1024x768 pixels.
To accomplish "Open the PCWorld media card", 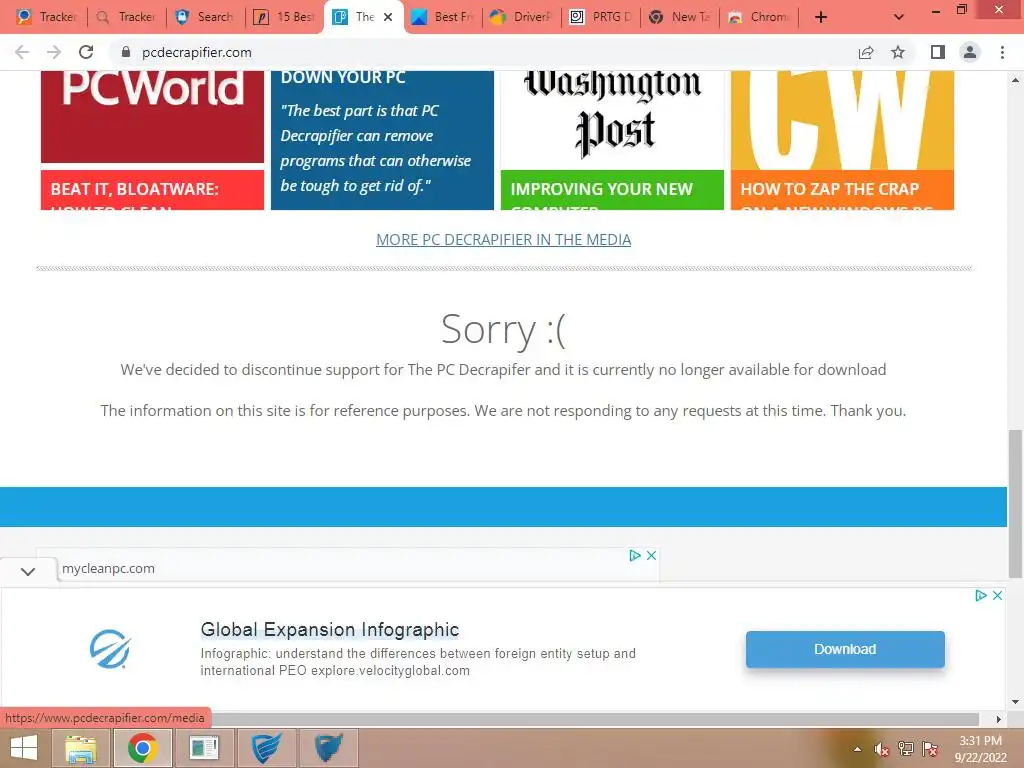I will [152, 116].
